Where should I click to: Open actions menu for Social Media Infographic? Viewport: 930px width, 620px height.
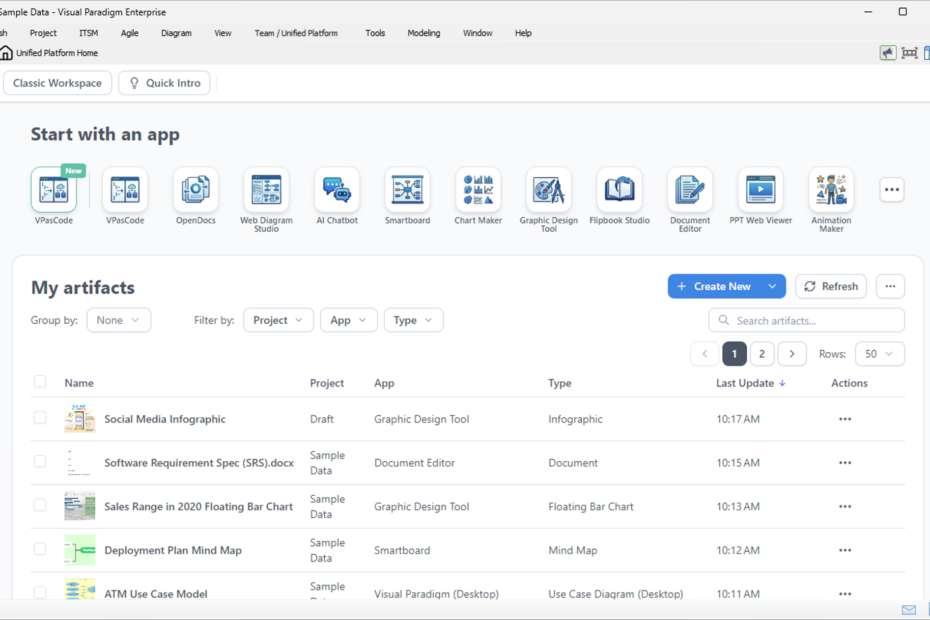coord(845,419)
